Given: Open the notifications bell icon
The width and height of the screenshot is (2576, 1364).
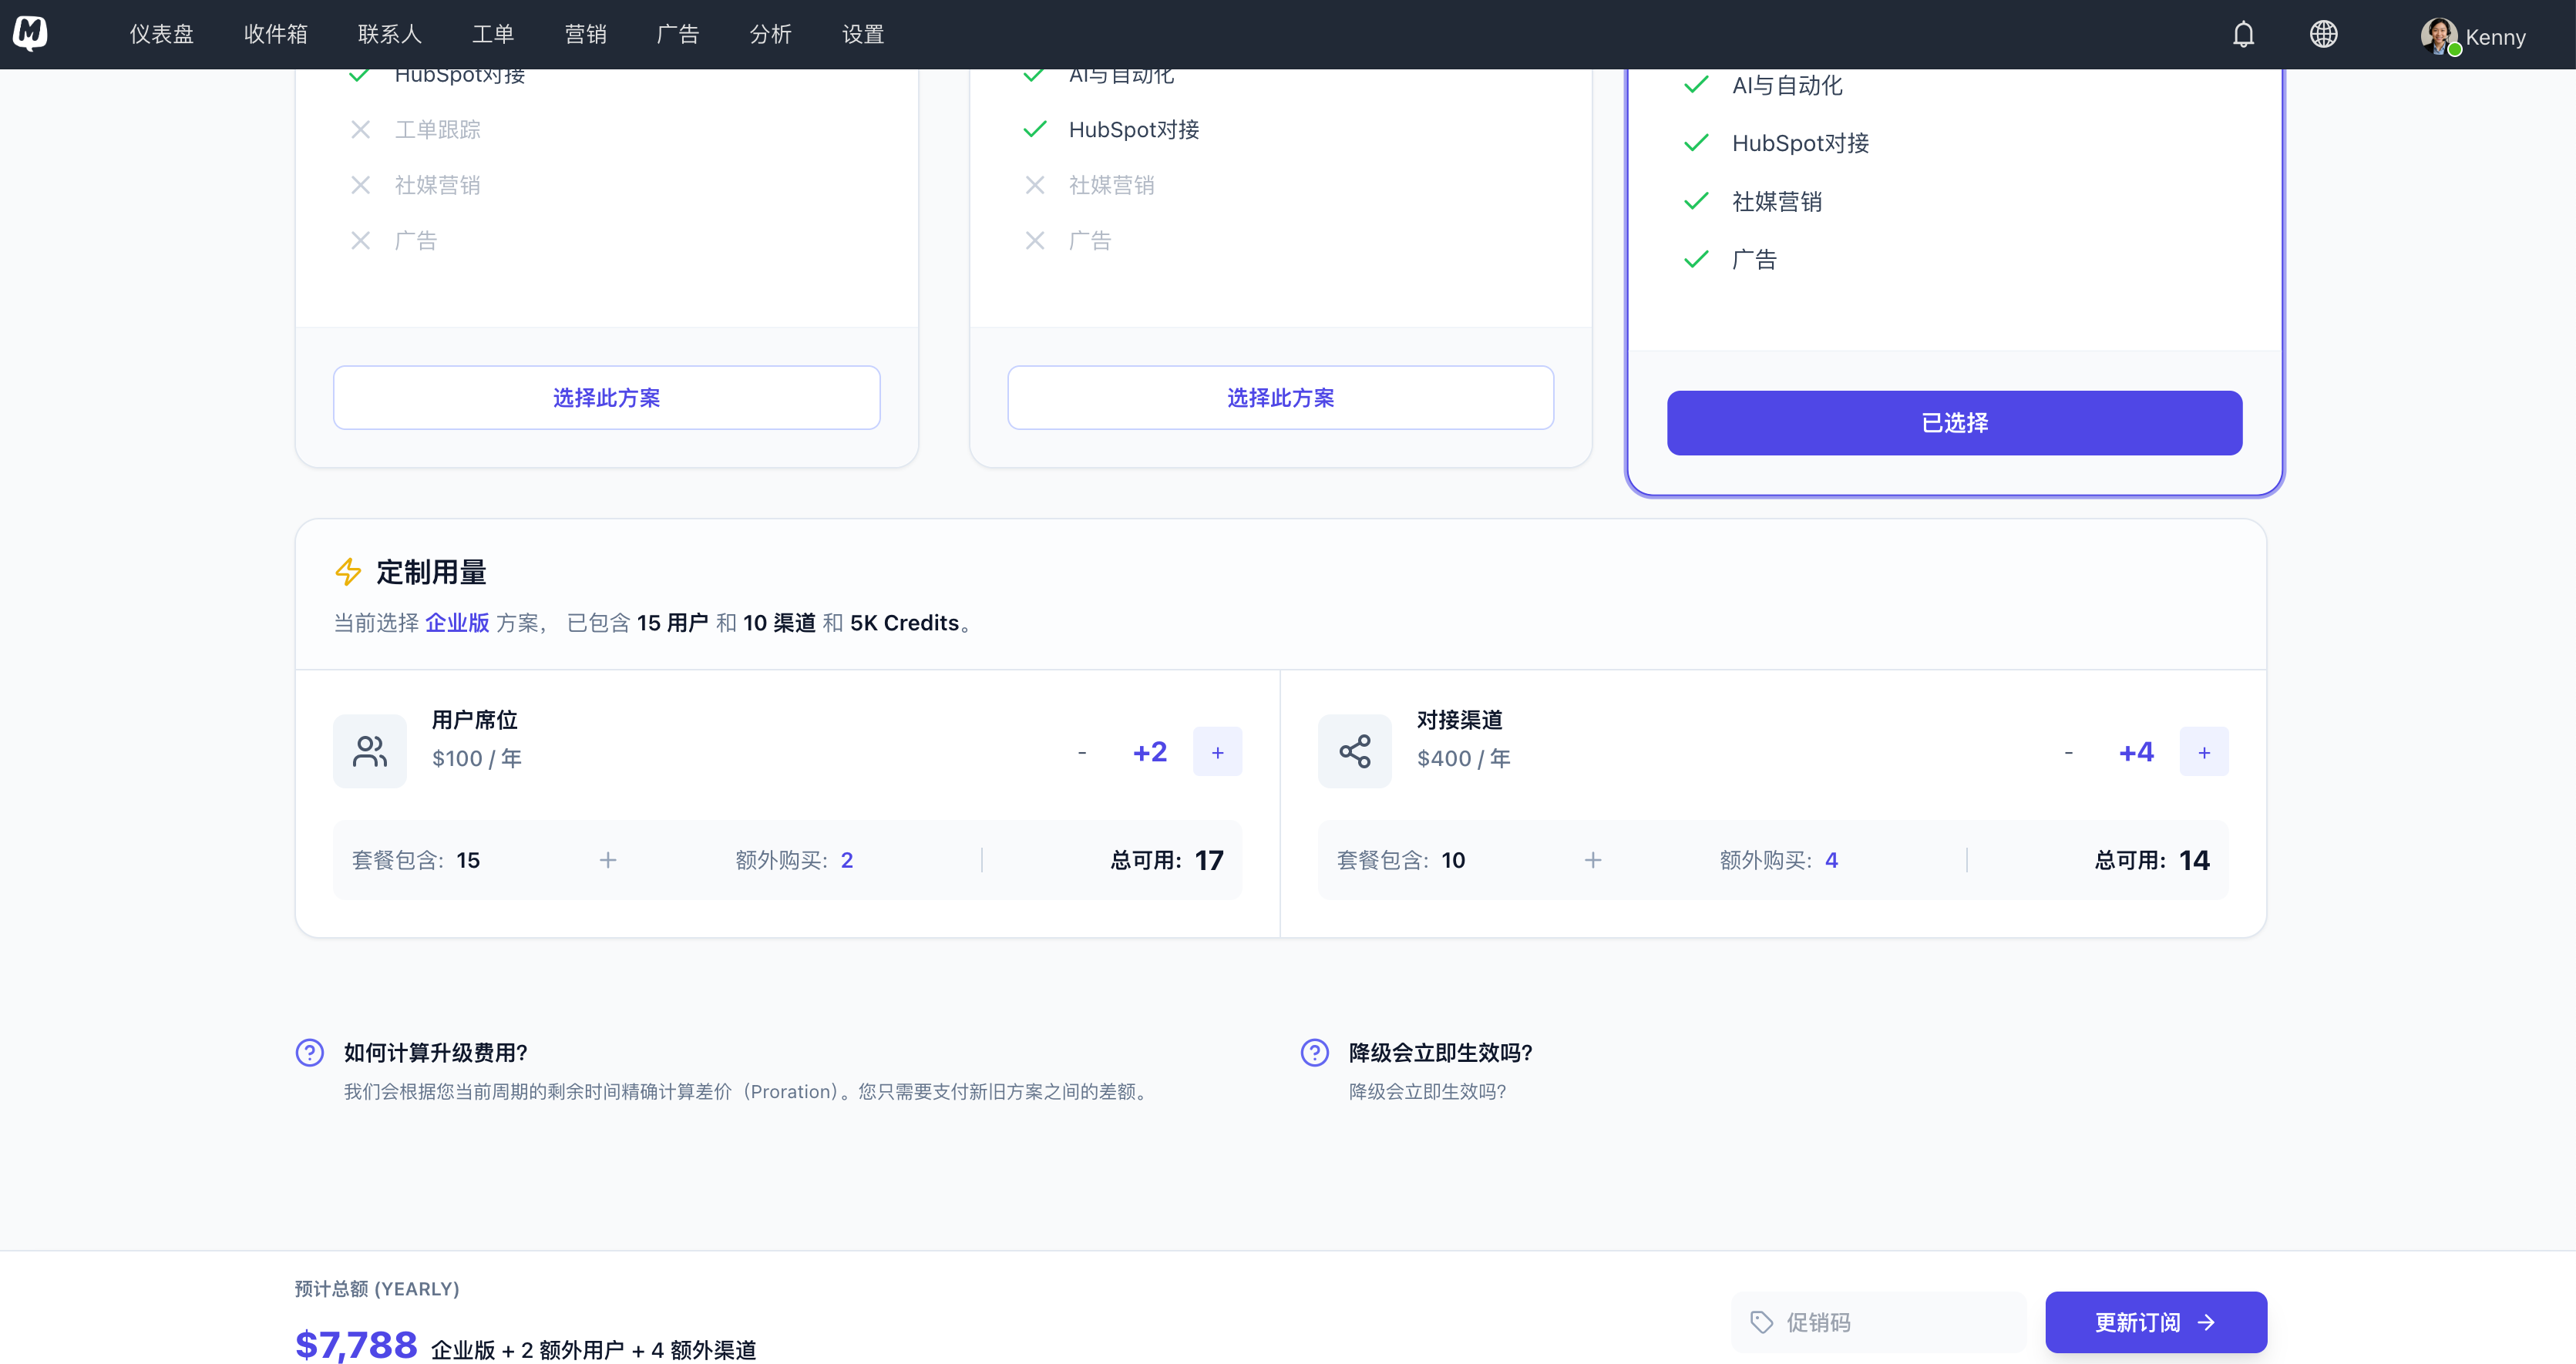Looking at the screenshot, I should 2243,33.
